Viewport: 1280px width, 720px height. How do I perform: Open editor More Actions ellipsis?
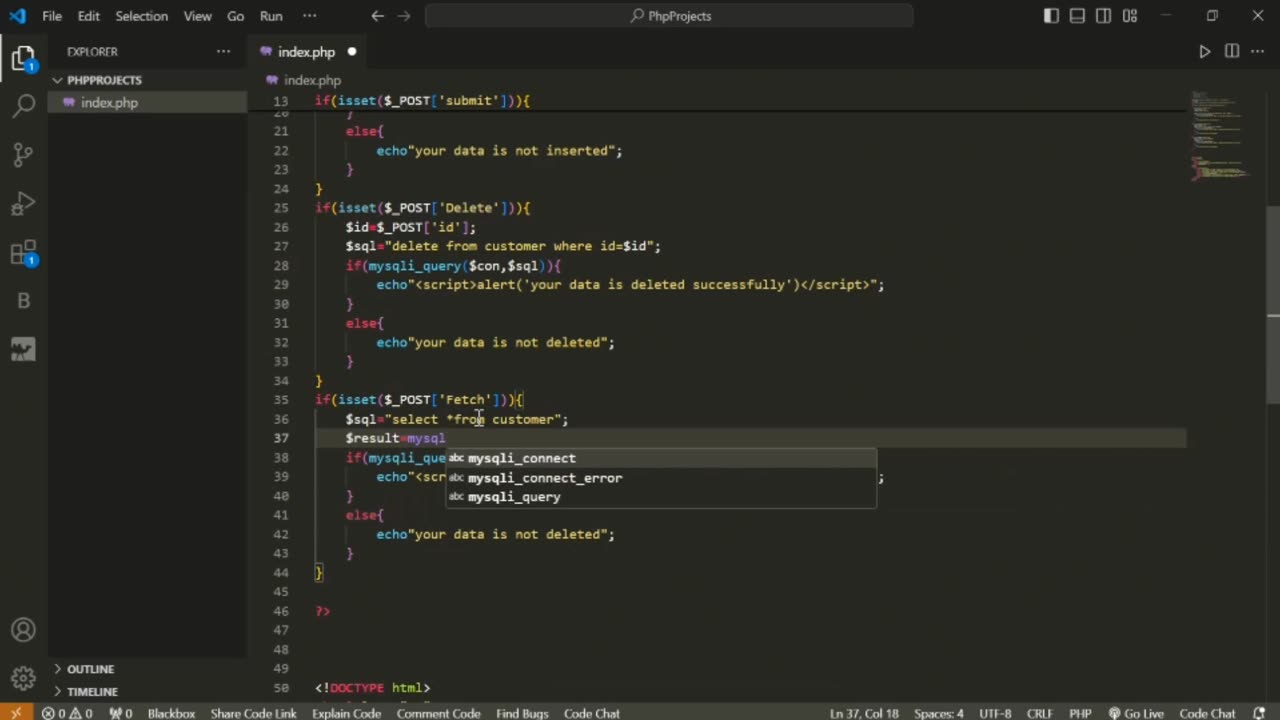[1259, 52]
